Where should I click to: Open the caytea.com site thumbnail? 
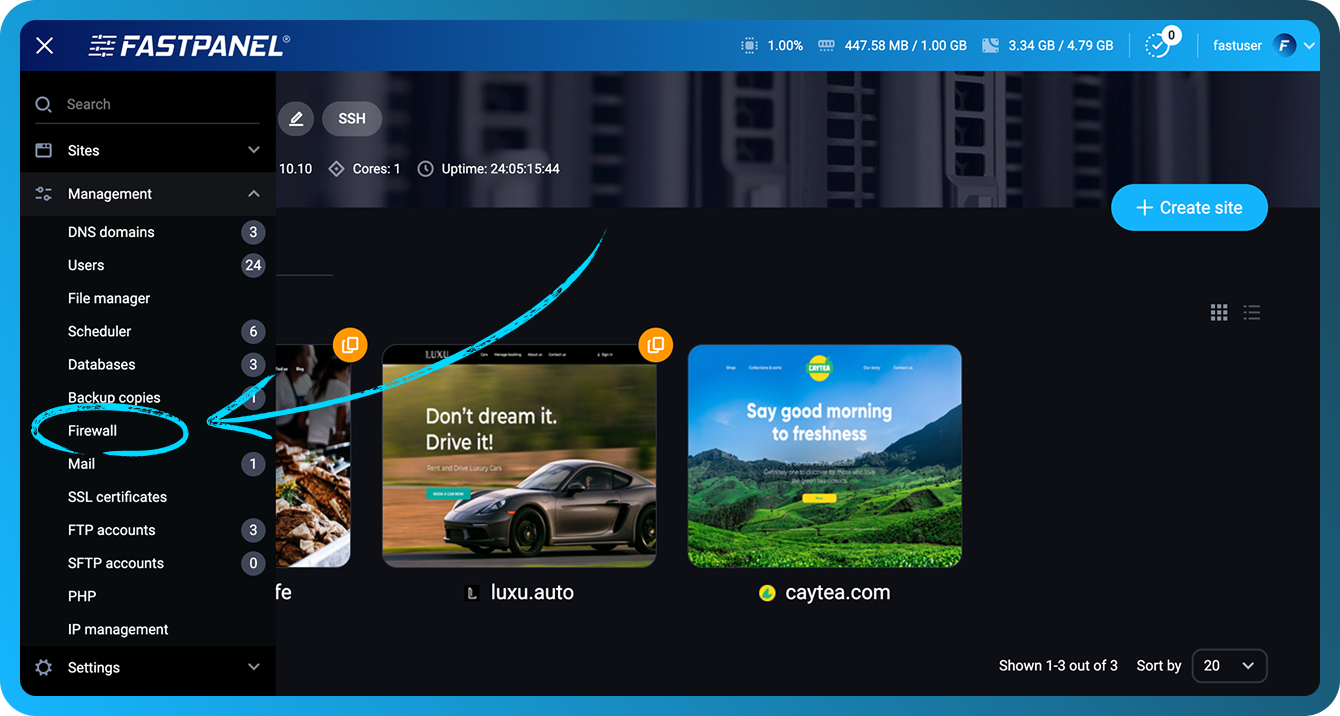(x=824, y=455)
